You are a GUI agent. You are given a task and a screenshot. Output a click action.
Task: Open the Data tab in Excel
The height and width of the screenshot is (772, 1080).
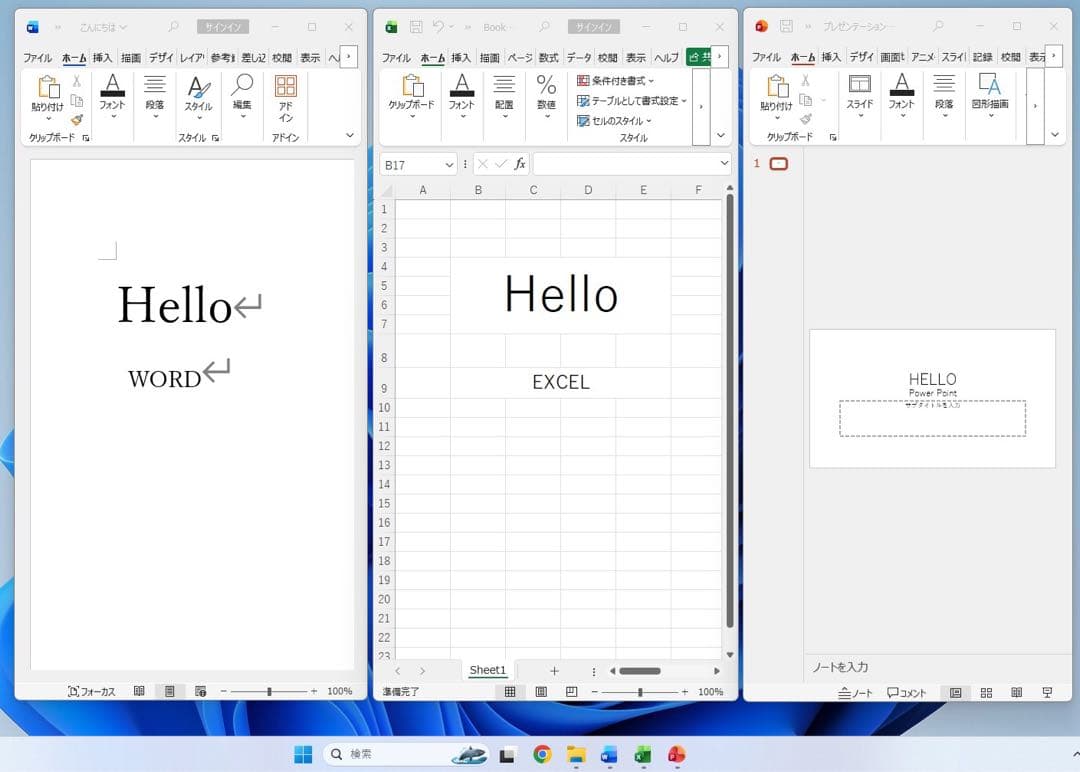pos(579,58)
